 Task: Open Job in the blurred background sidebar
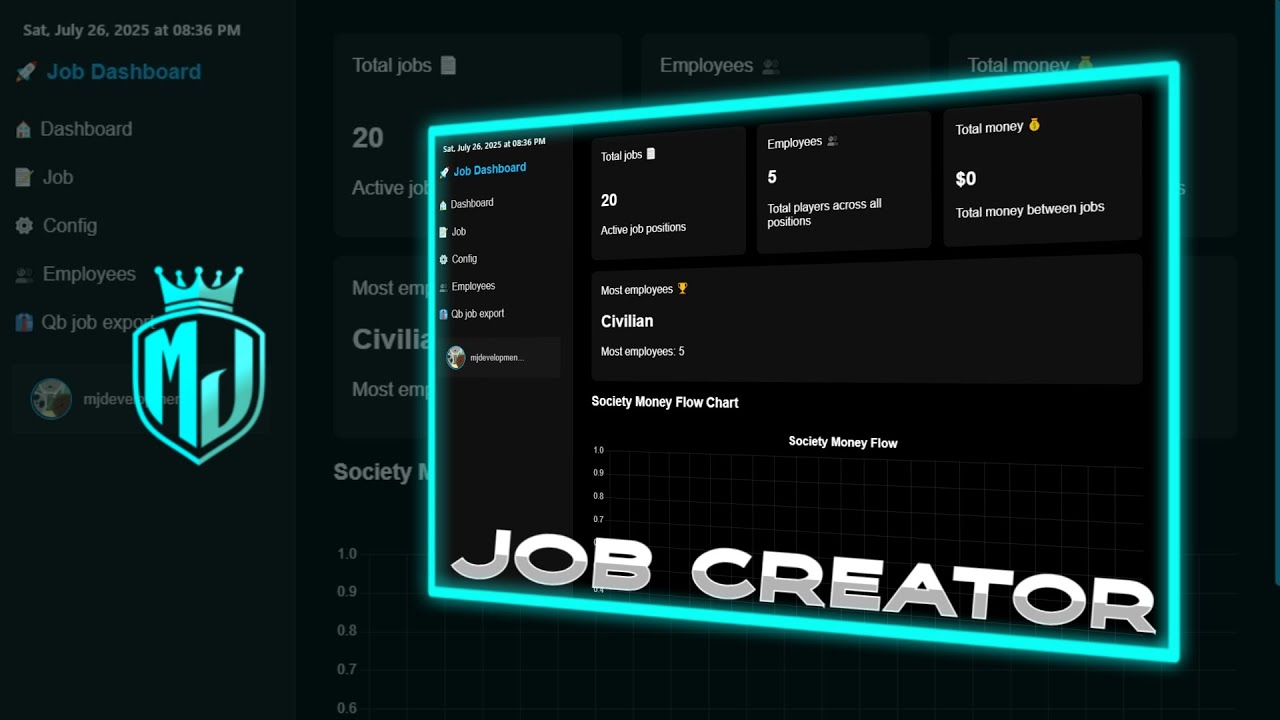pyautogui.click(x=58, y=177)
